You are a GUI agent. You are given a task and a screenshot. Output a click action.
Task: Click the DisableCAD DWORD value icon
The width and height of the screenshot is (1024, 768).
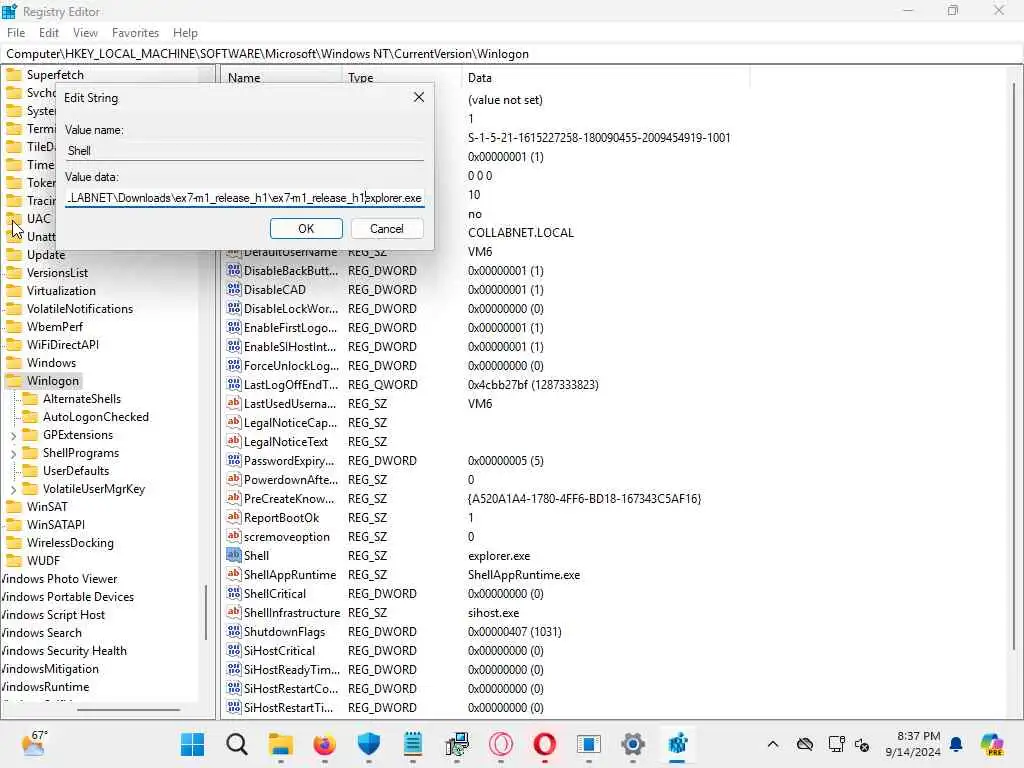[x=233, y=289]
